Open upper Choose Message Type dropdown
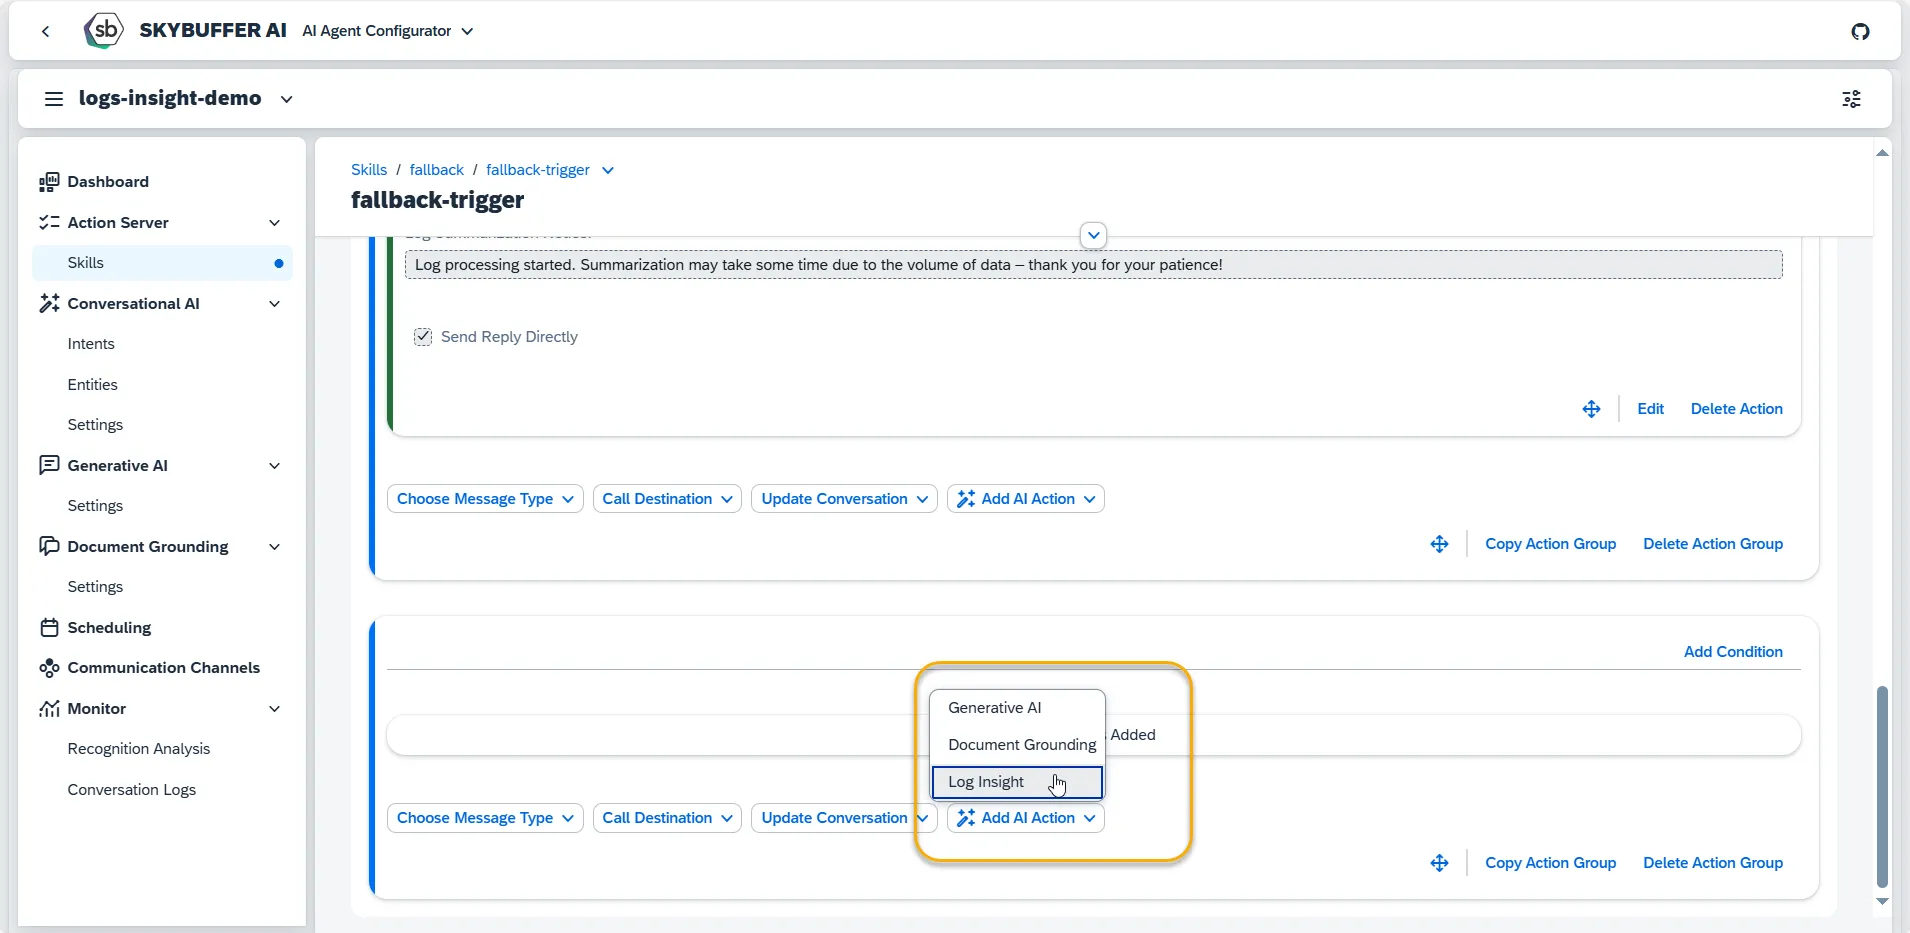The image size is (1910, 933). click(485, 499)
